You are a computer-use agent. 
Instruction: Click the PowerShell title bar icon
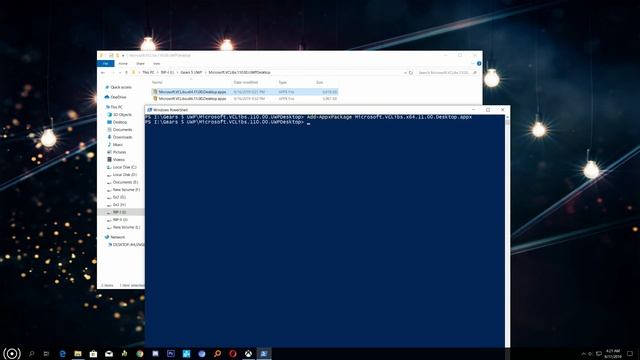pos(149,110)
